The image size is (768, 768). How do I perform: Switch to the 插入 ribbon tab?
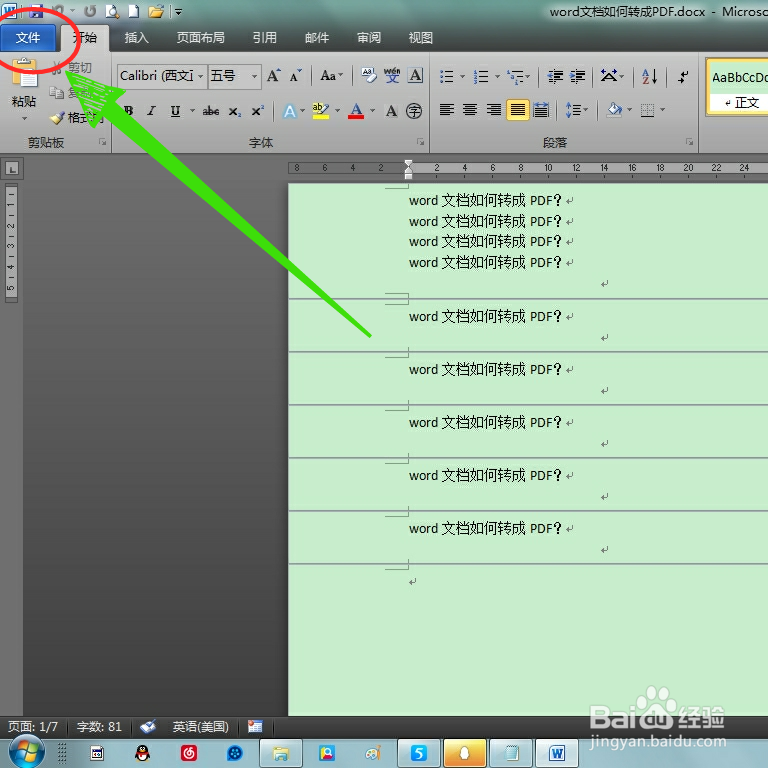click(136, 38)
